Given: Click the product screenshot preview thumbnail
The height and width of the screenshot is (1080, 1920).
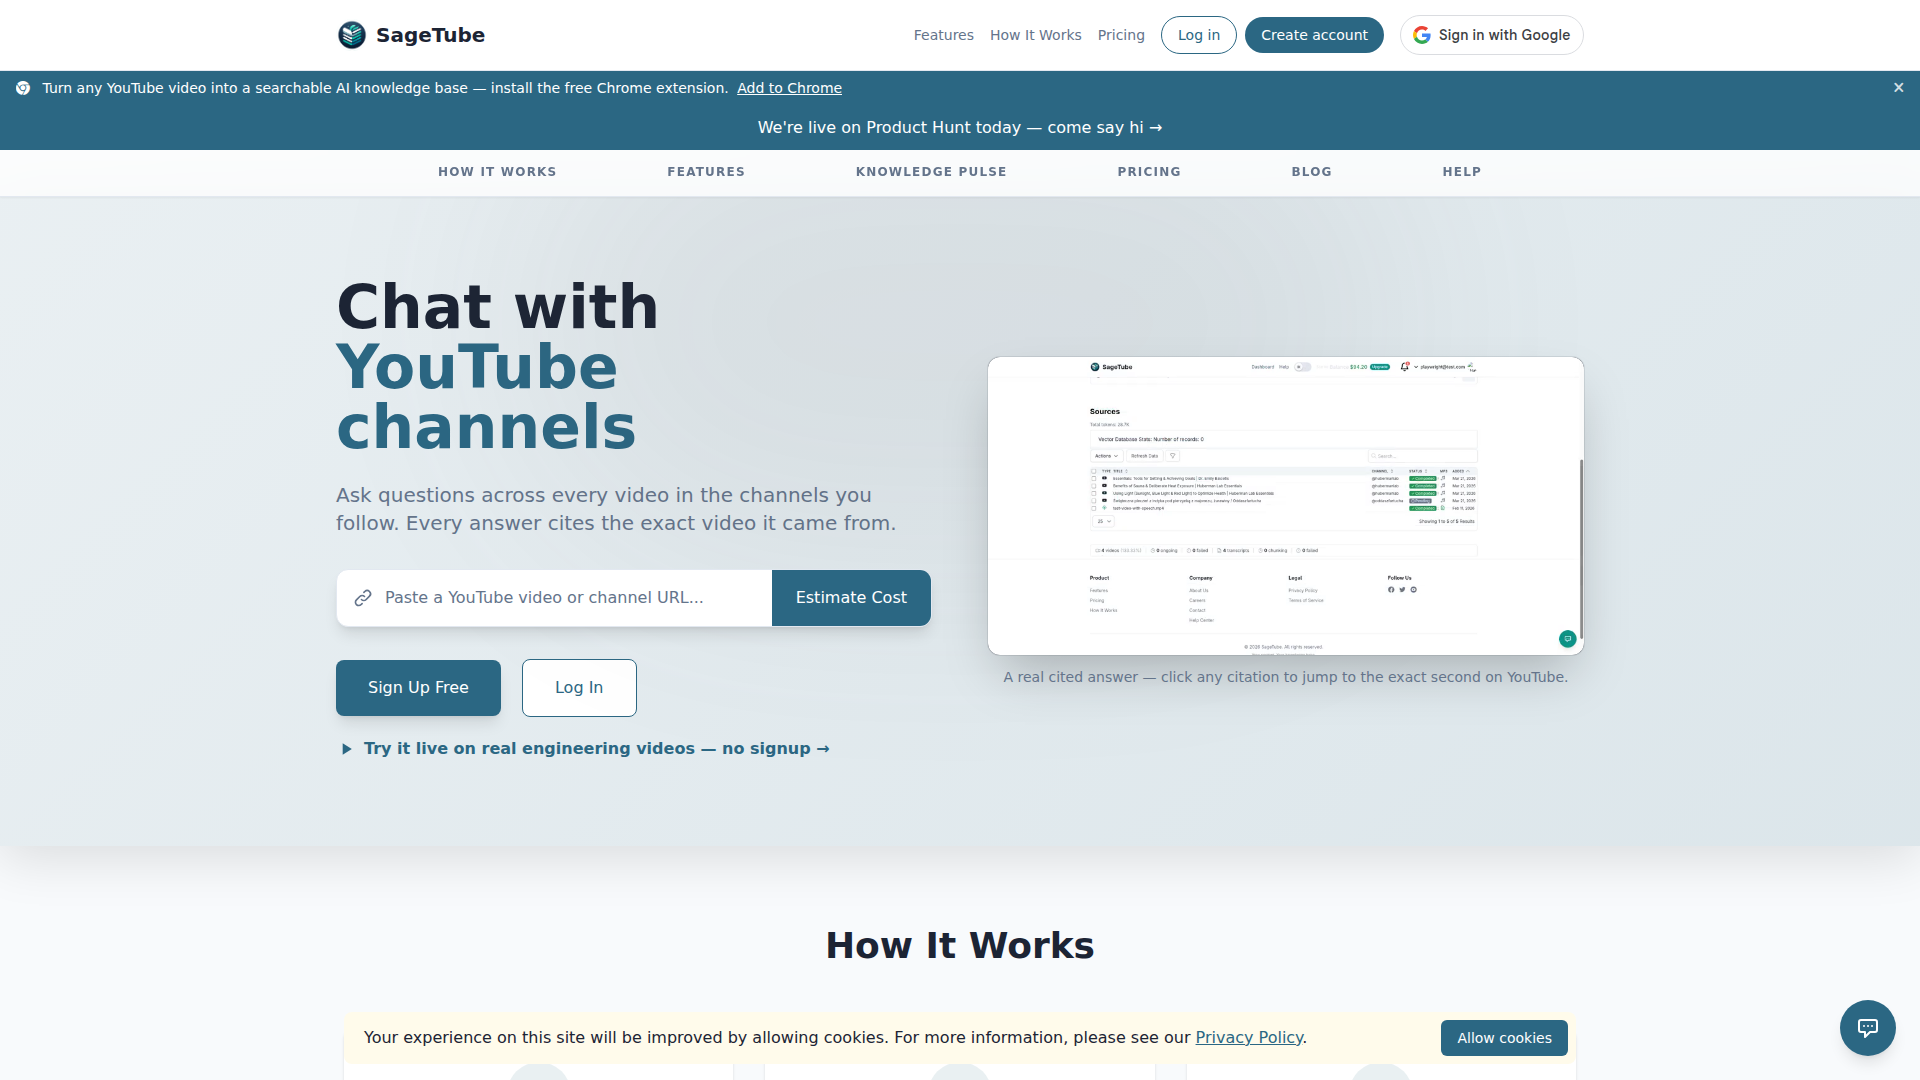Looking at the screenshot, I should (1285, 506).
